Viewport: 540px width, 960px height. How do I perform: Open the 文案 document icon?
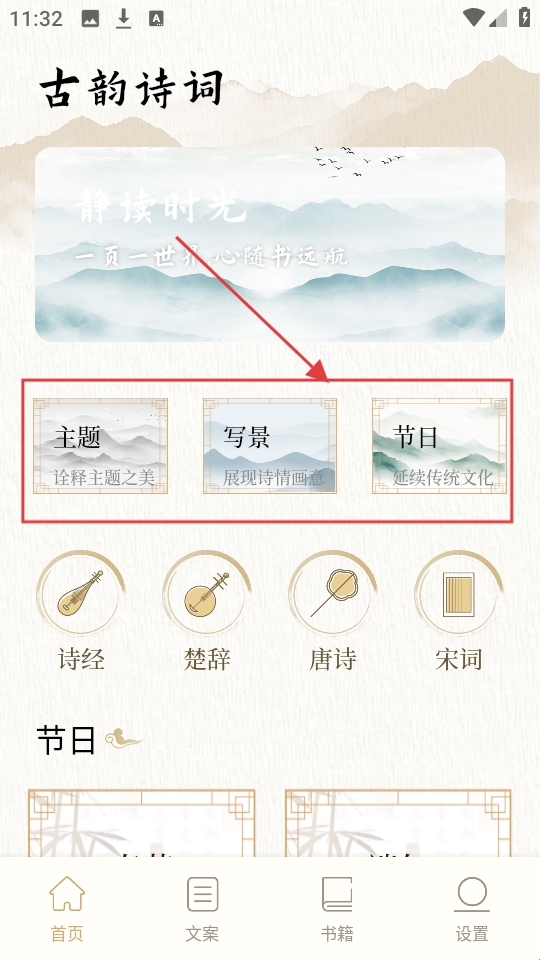[x=202, y=894]
